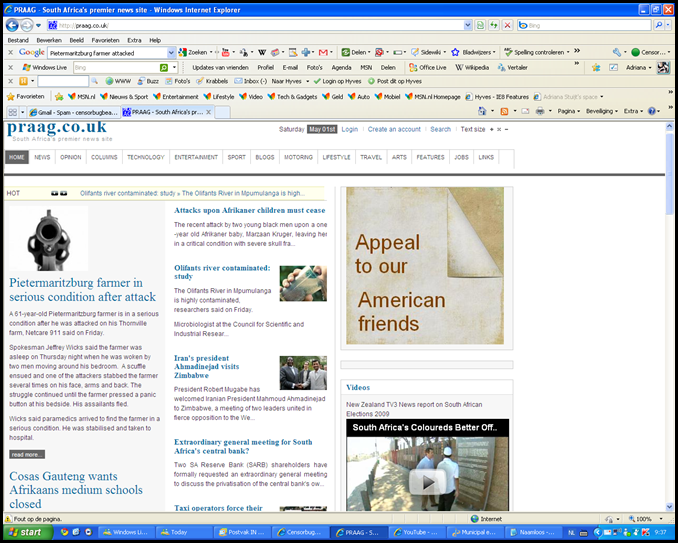The height and width of the screenshot is (543, 678).
Task: Click the browser Back arrow button
Action: (x=12, y=26)
